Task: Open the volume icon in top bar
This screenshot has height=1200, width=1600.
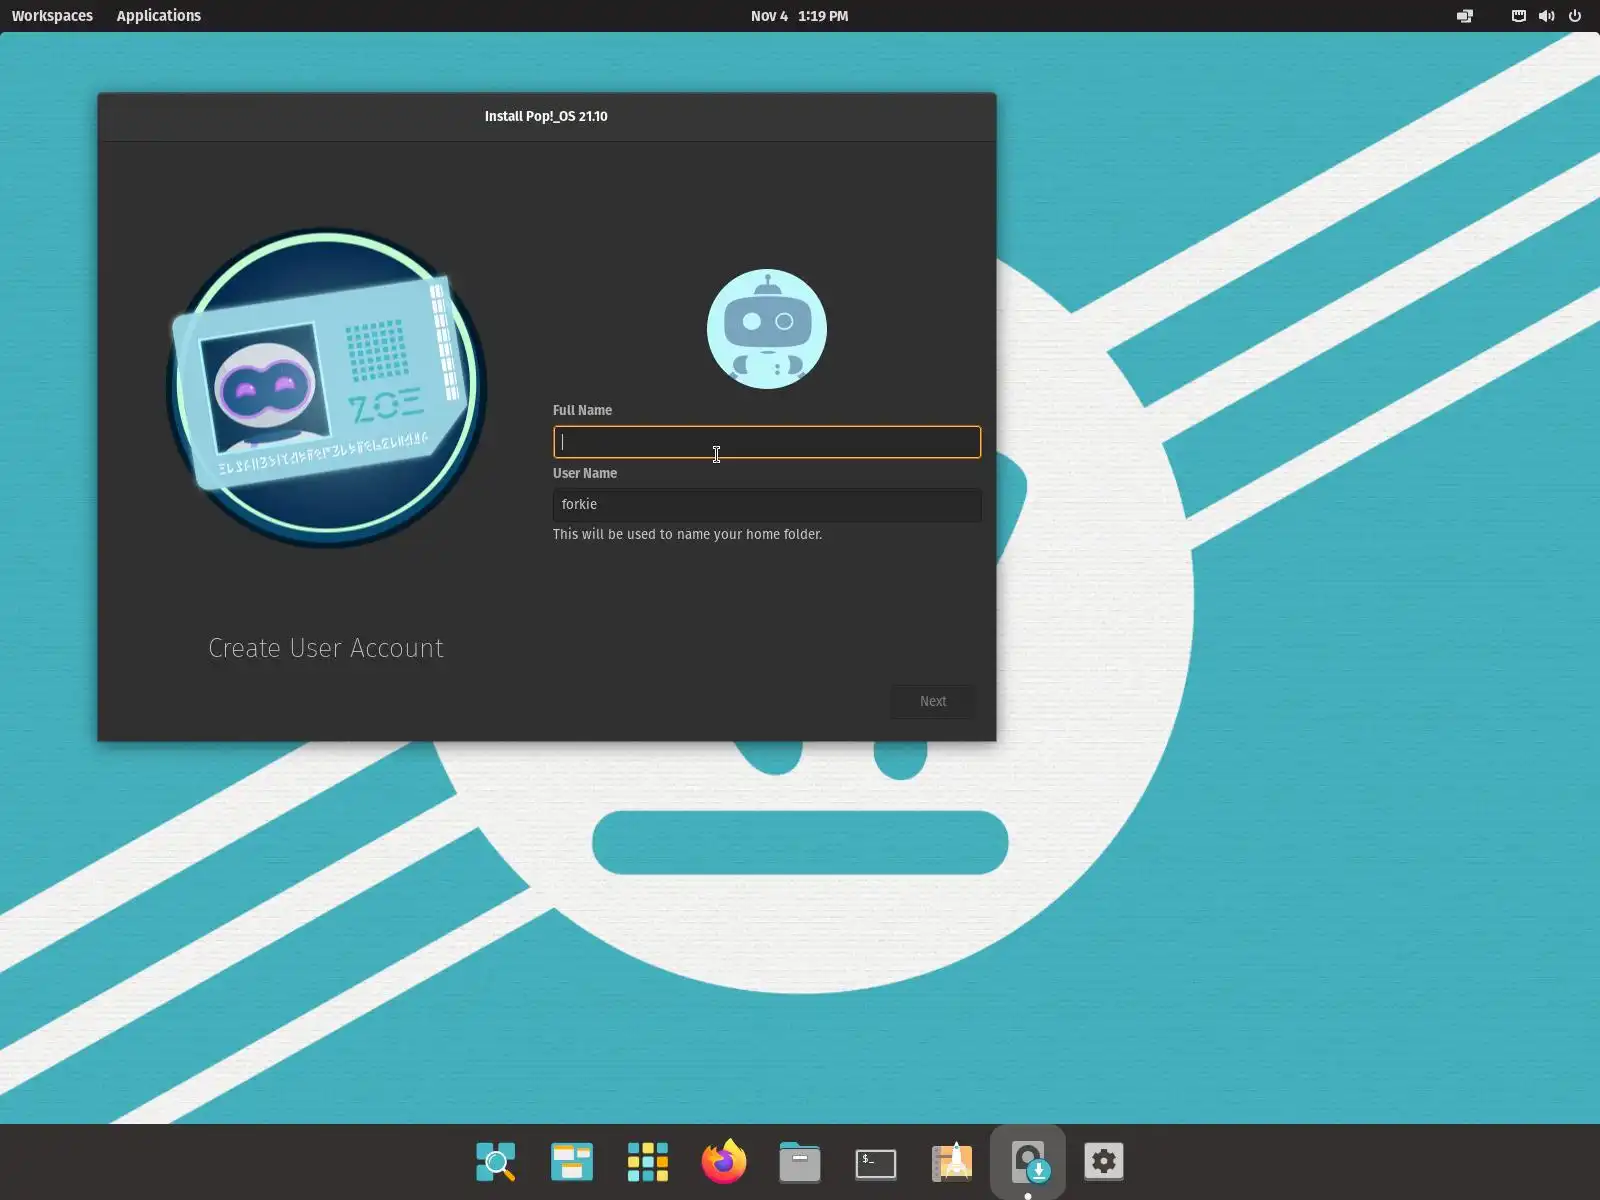Action: click(x=1547, y=16)
